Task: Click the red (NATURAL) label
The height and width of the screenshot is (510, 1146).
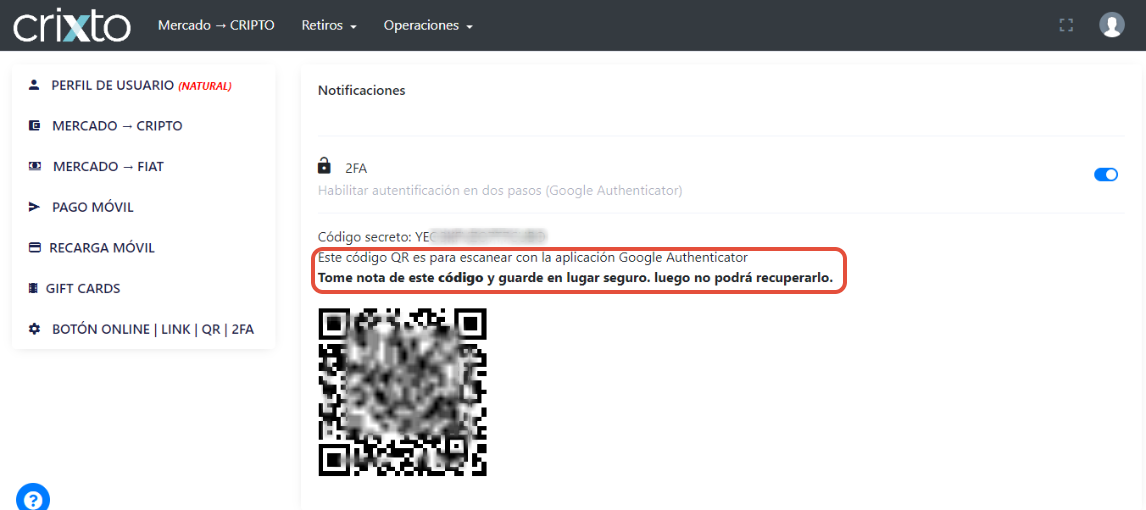Action: (205, 86)
